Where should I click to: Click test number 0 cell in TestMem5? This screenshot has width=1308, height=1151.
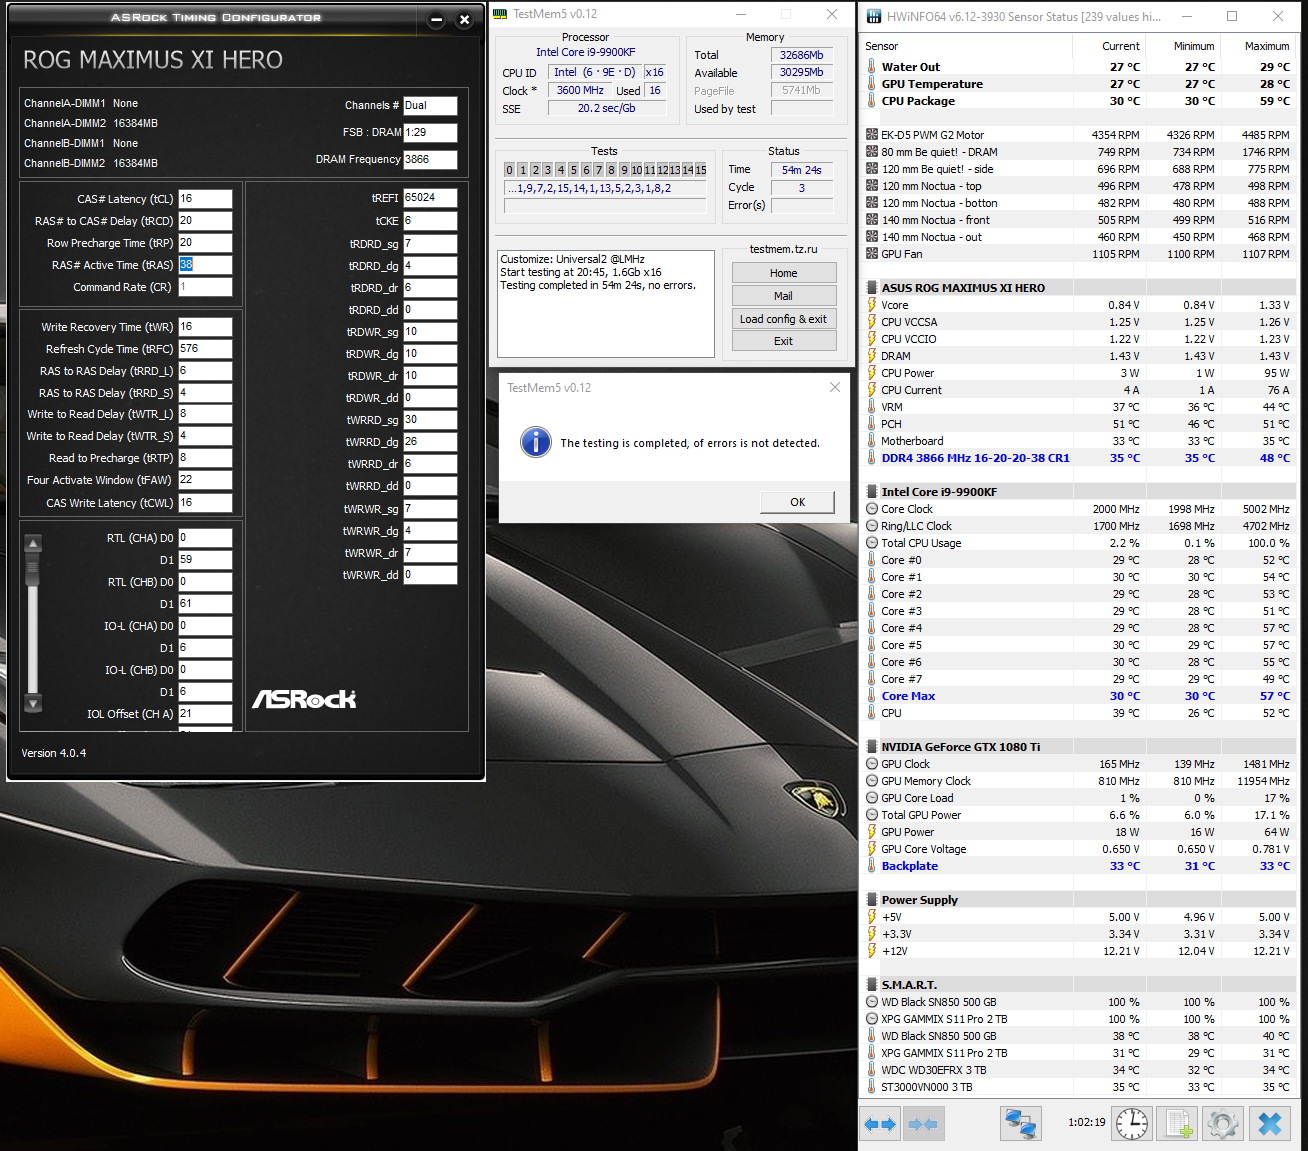510,170
